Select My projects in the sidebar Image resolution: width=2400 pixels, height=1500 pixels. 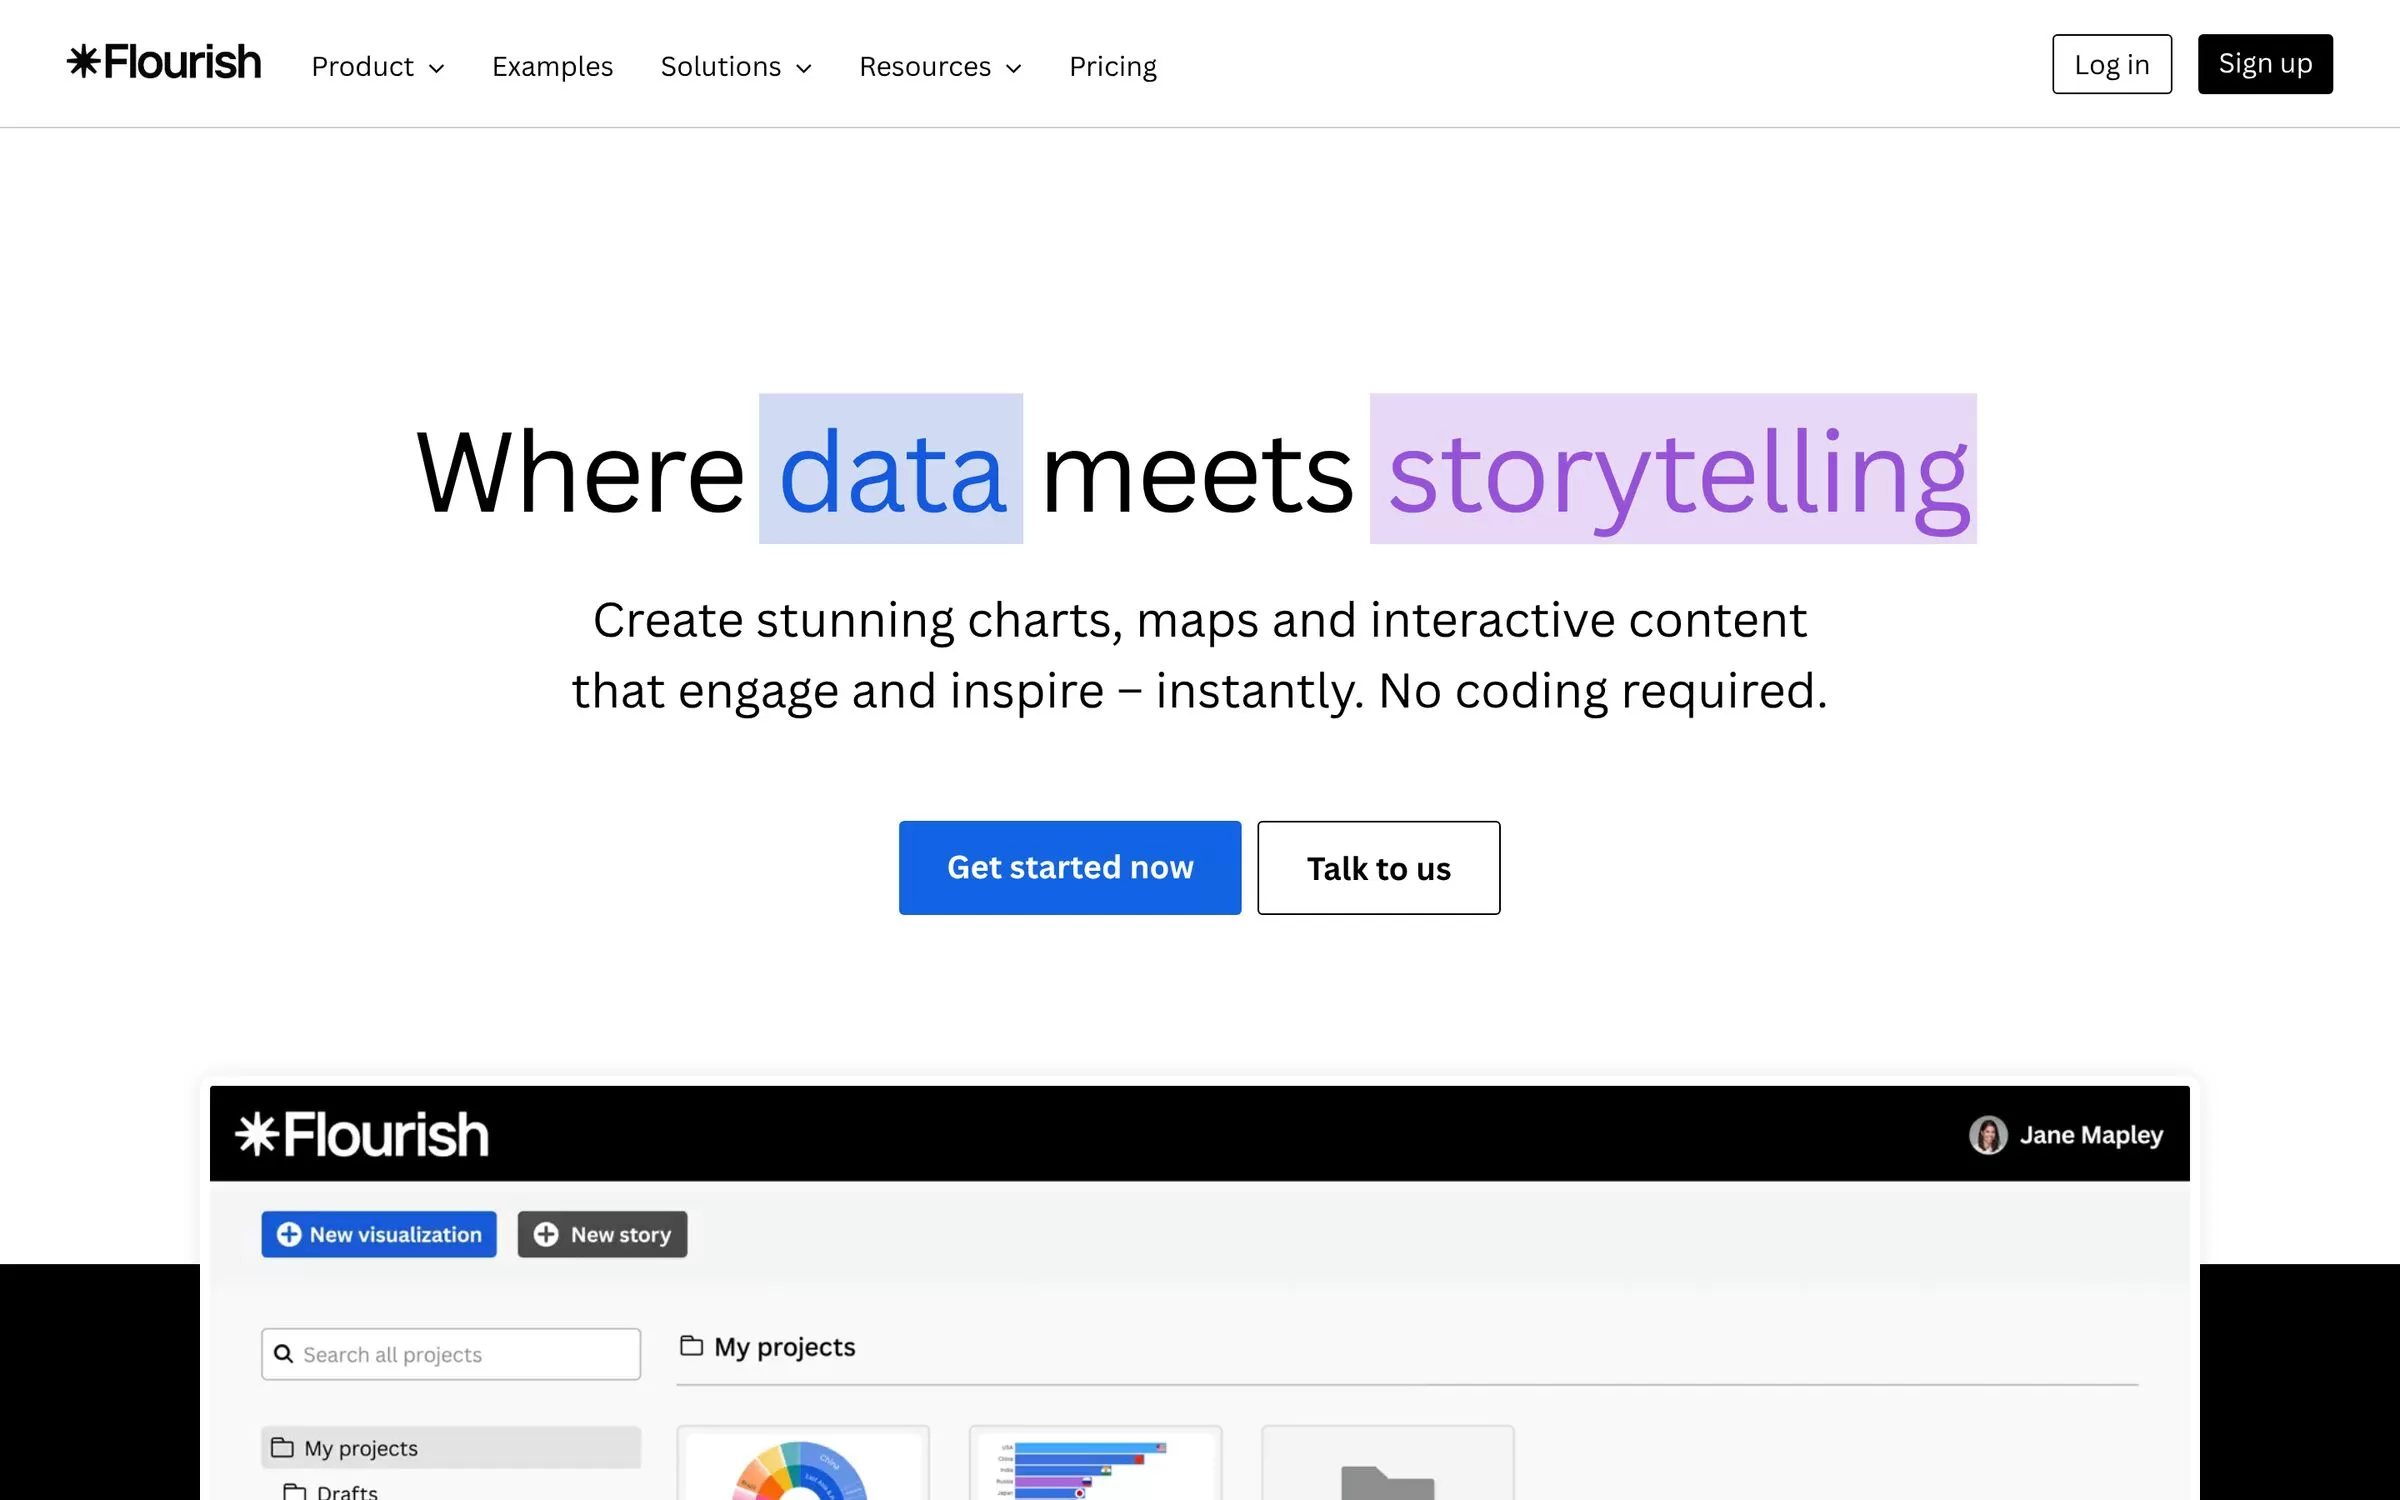[451, 1448]
